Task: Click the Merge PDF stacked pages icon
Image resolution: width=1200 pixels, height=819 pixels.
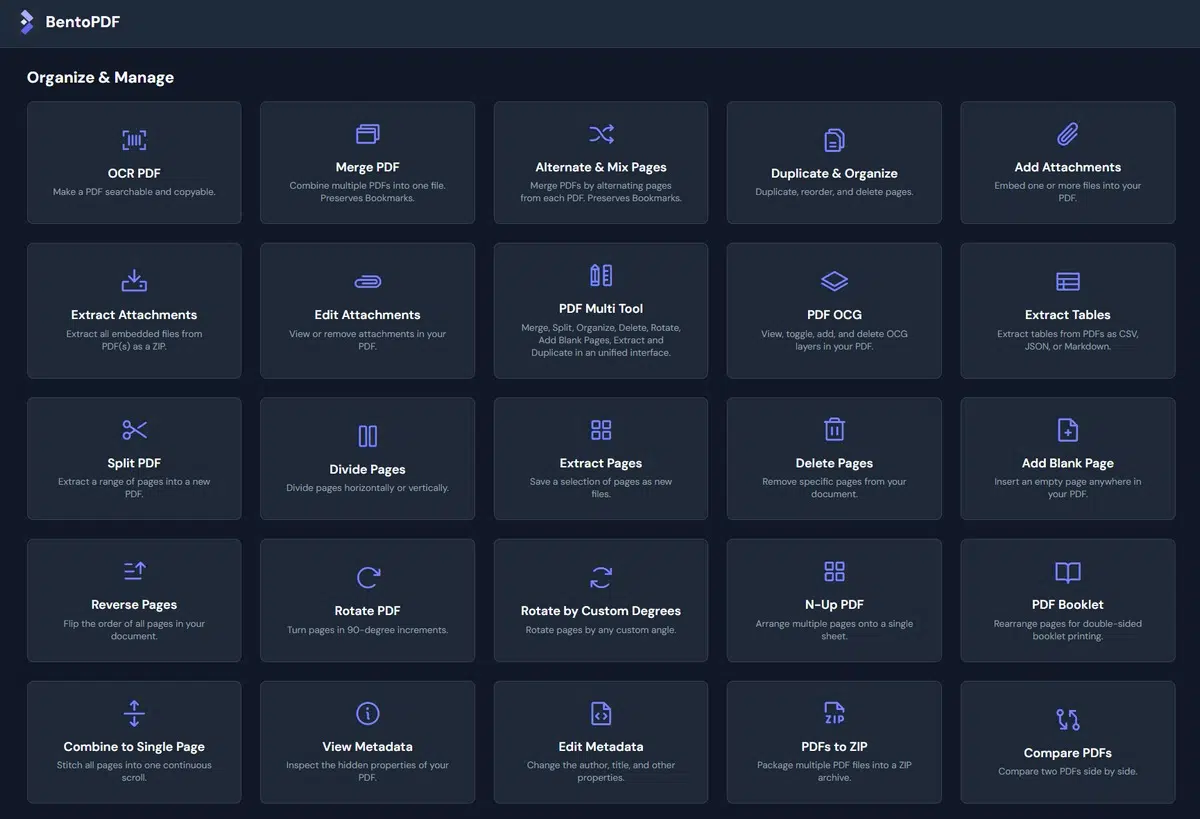Action: (x=367, y=134)
